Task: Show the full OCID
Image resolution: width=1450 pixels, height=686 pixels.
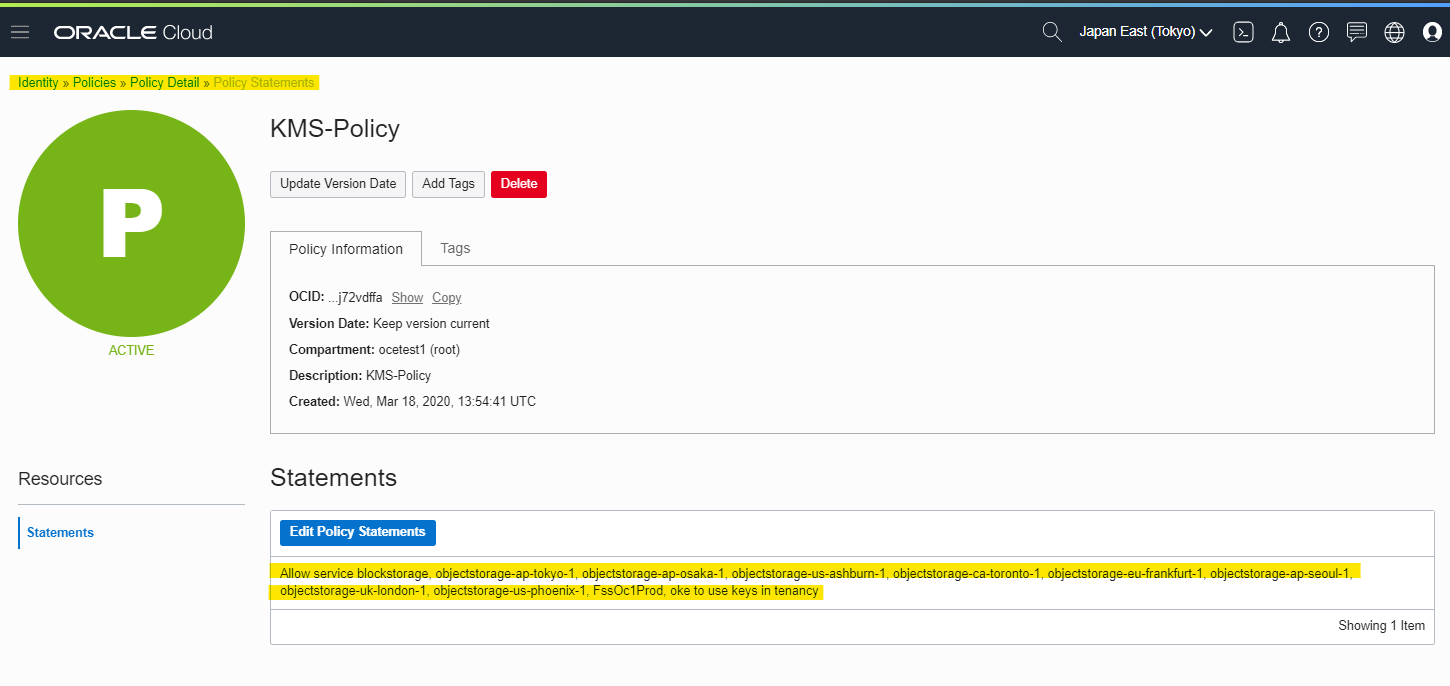Action: (407, 297)
